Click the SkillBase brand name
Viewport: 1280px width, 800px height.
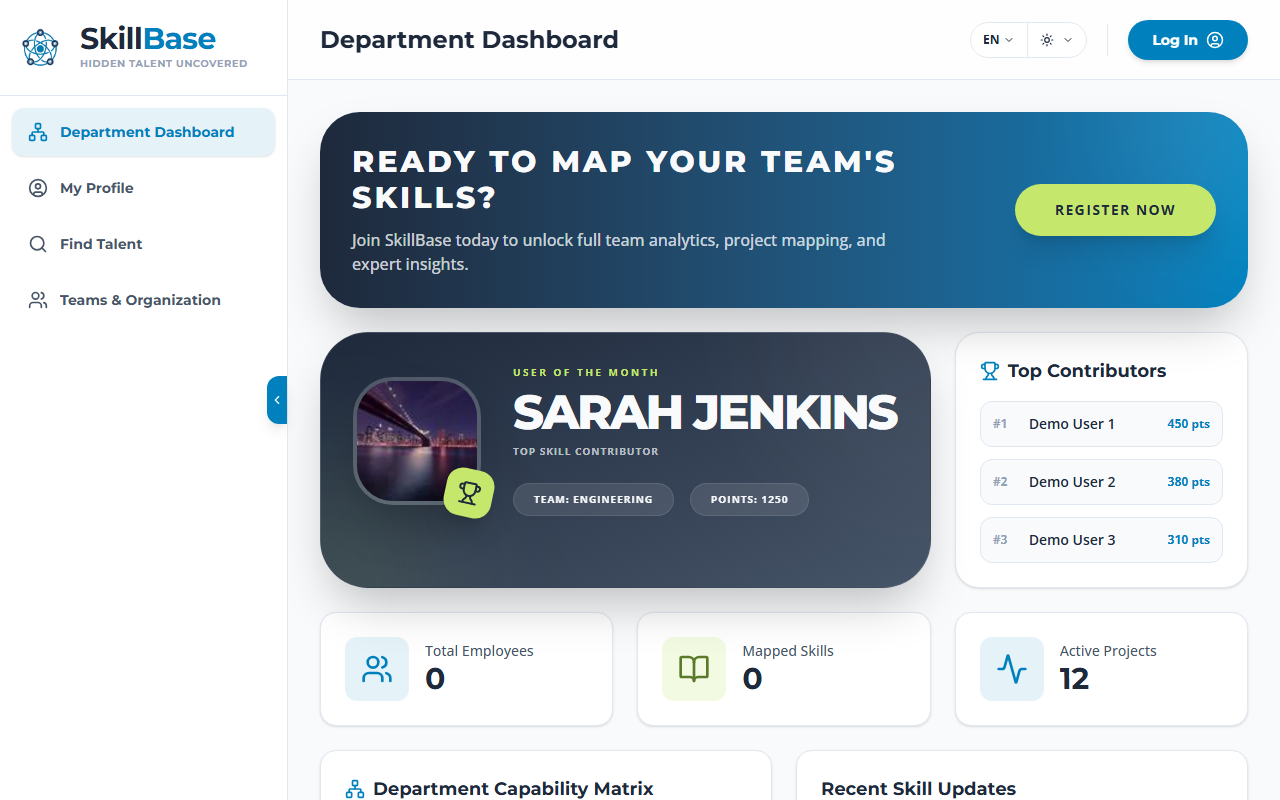[x=148, y=39]
